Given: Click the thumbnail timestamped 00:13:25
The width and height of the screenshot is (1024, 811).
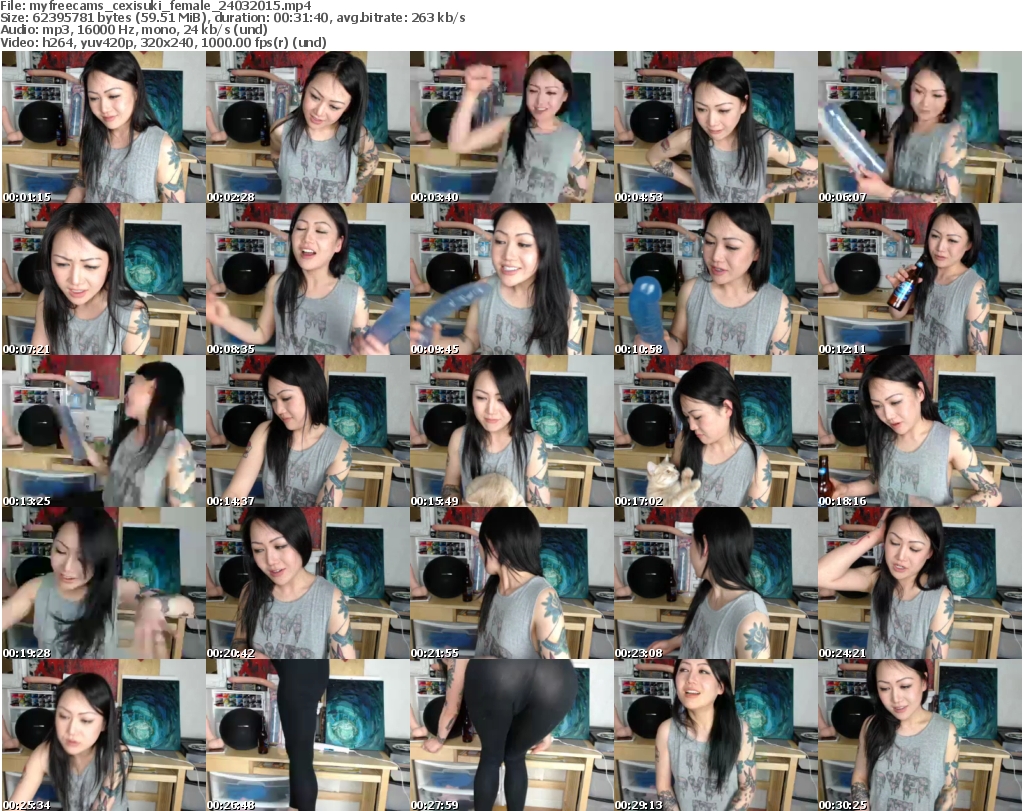Looking at the screenshot, I should click(103, 432).
